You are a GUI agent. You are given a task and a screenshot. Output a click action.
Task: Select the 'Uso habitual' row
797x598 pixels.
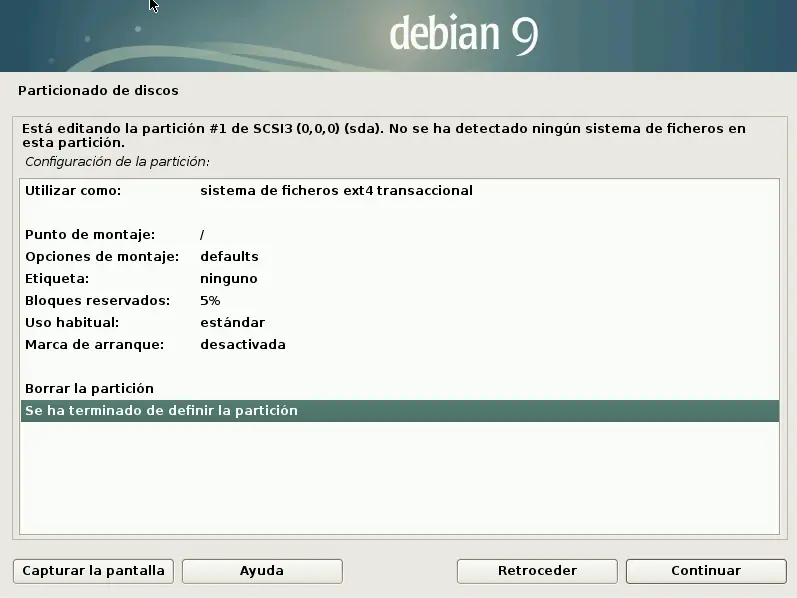pyautogui.click(x=400, y=323)
